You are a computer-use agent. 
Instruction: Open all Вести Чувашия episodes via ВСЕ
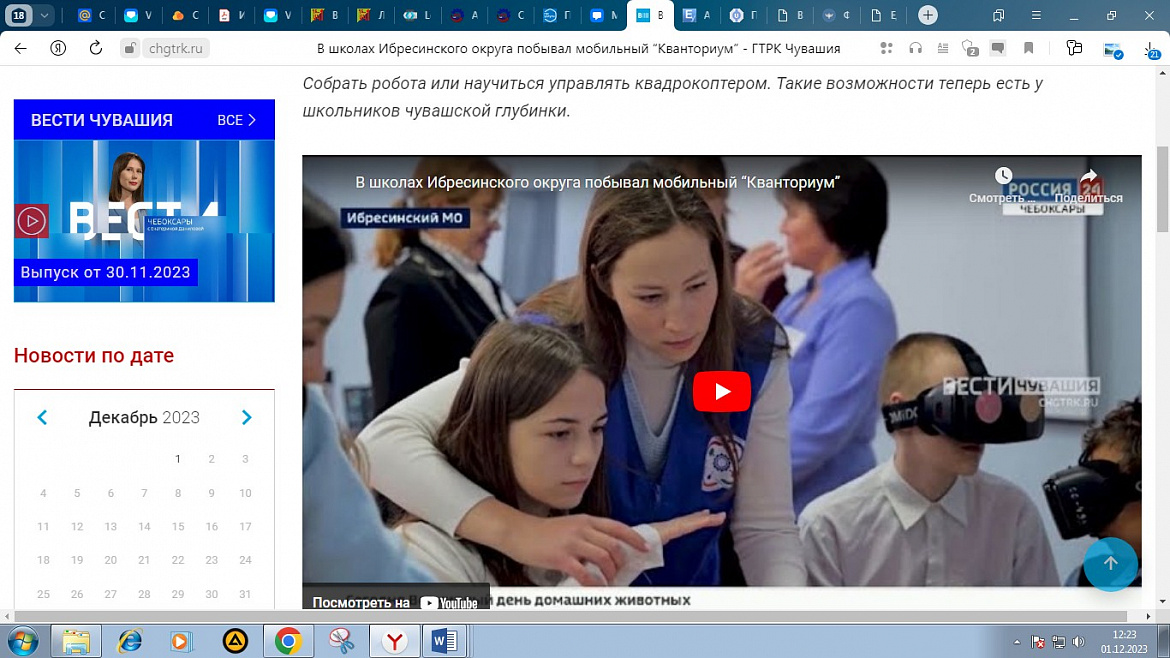pyautogui.click(x=237, y=120)
